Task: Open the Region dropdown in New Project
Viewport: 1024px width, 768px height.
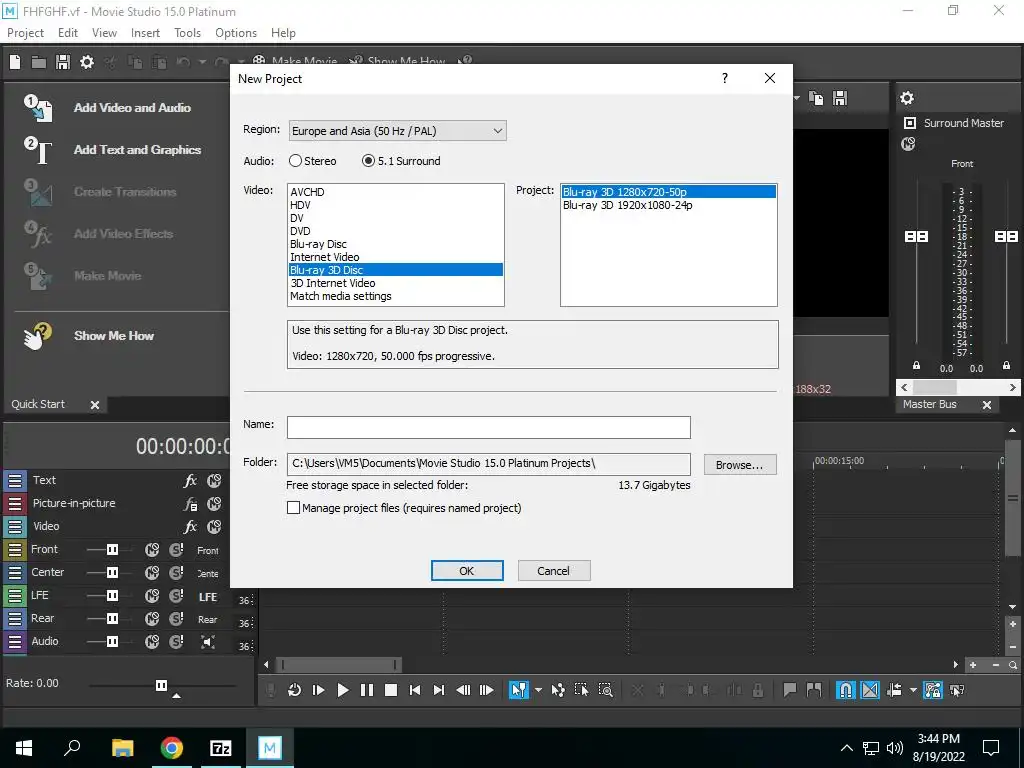Action: click(x=397, y=131)
